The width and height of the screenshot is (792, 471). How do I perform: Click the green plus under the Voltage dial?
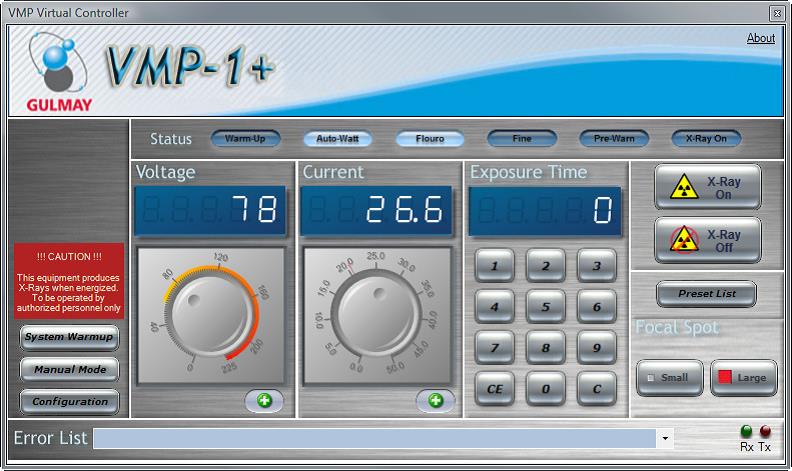[x=264, y=401]
